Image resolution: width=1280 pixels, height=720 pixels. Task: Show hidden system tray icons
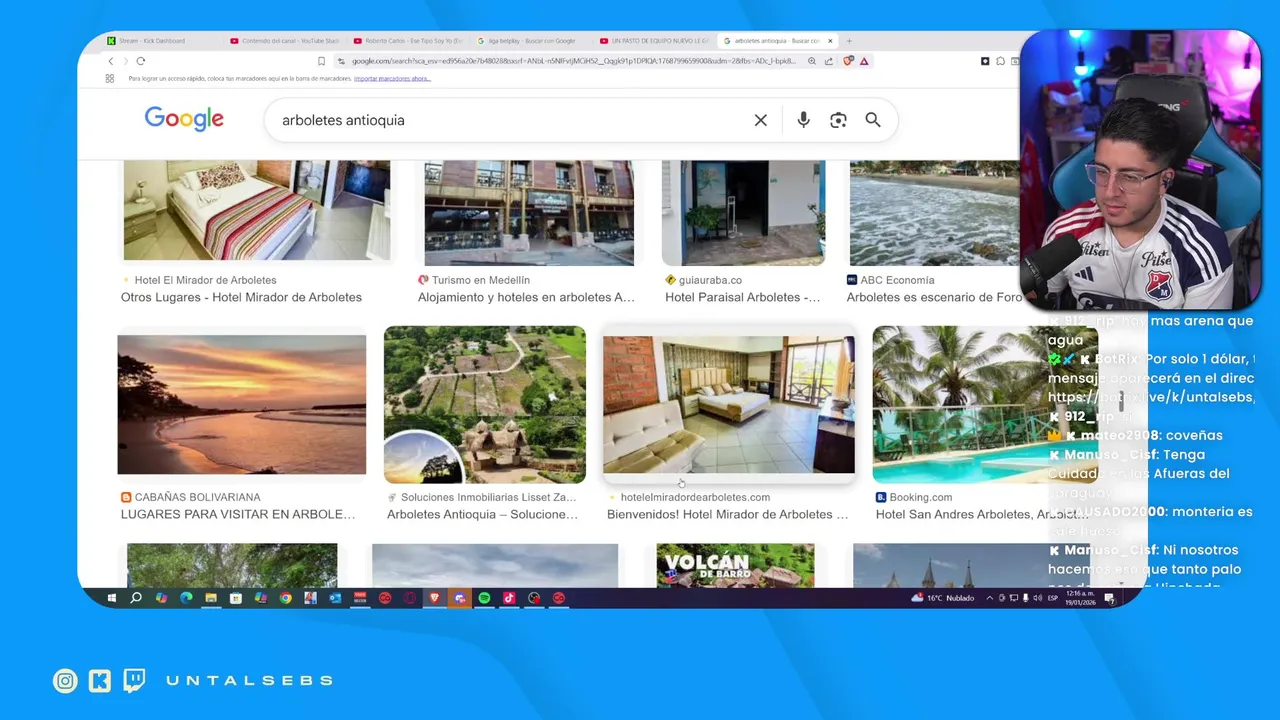point(990,598)
